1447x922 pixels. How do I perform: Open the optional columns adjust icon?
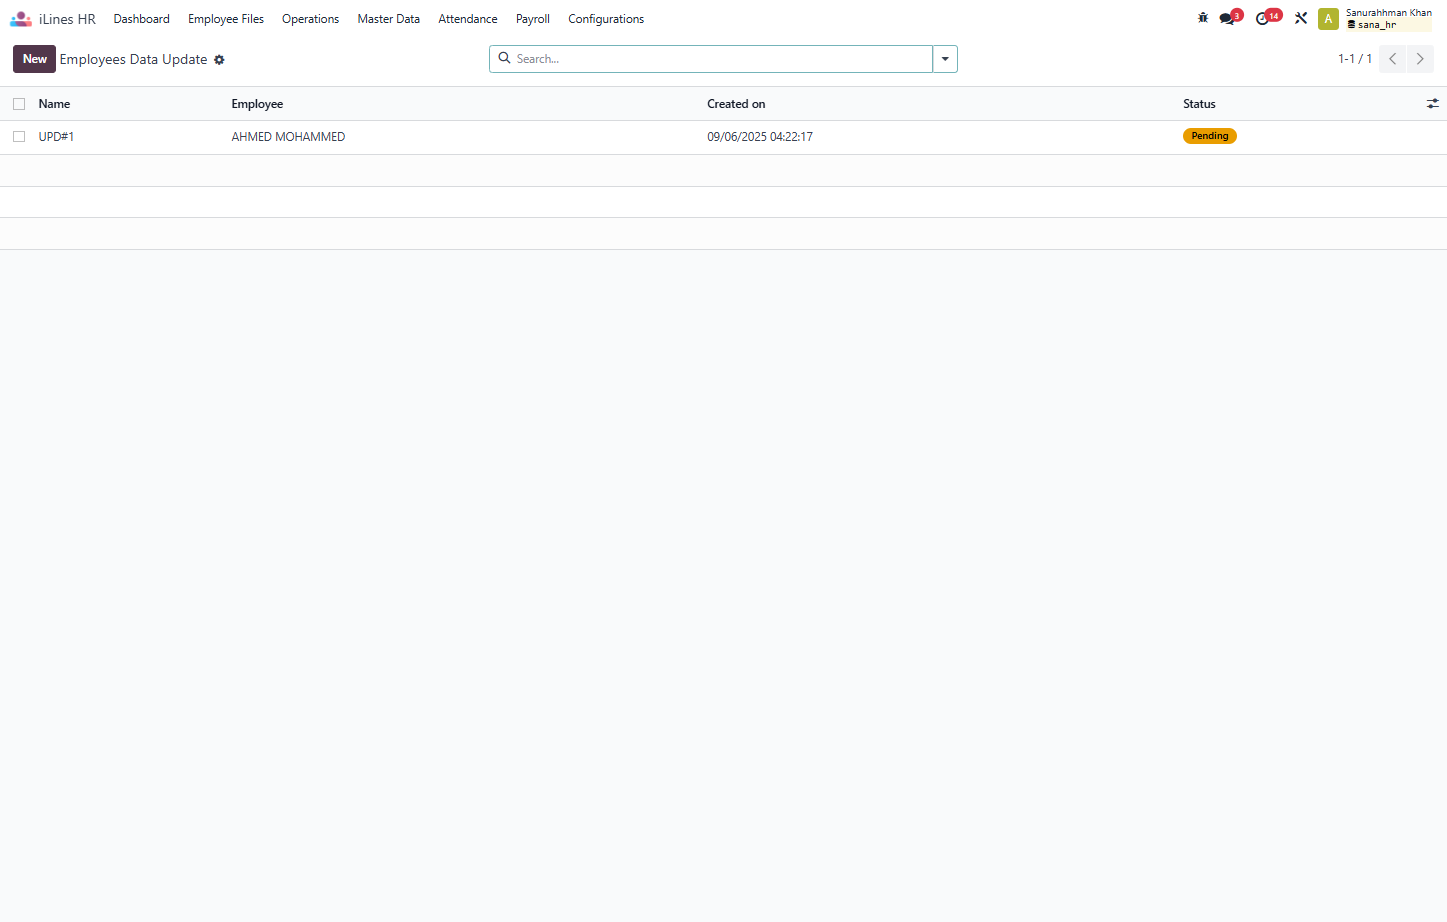1432,104
